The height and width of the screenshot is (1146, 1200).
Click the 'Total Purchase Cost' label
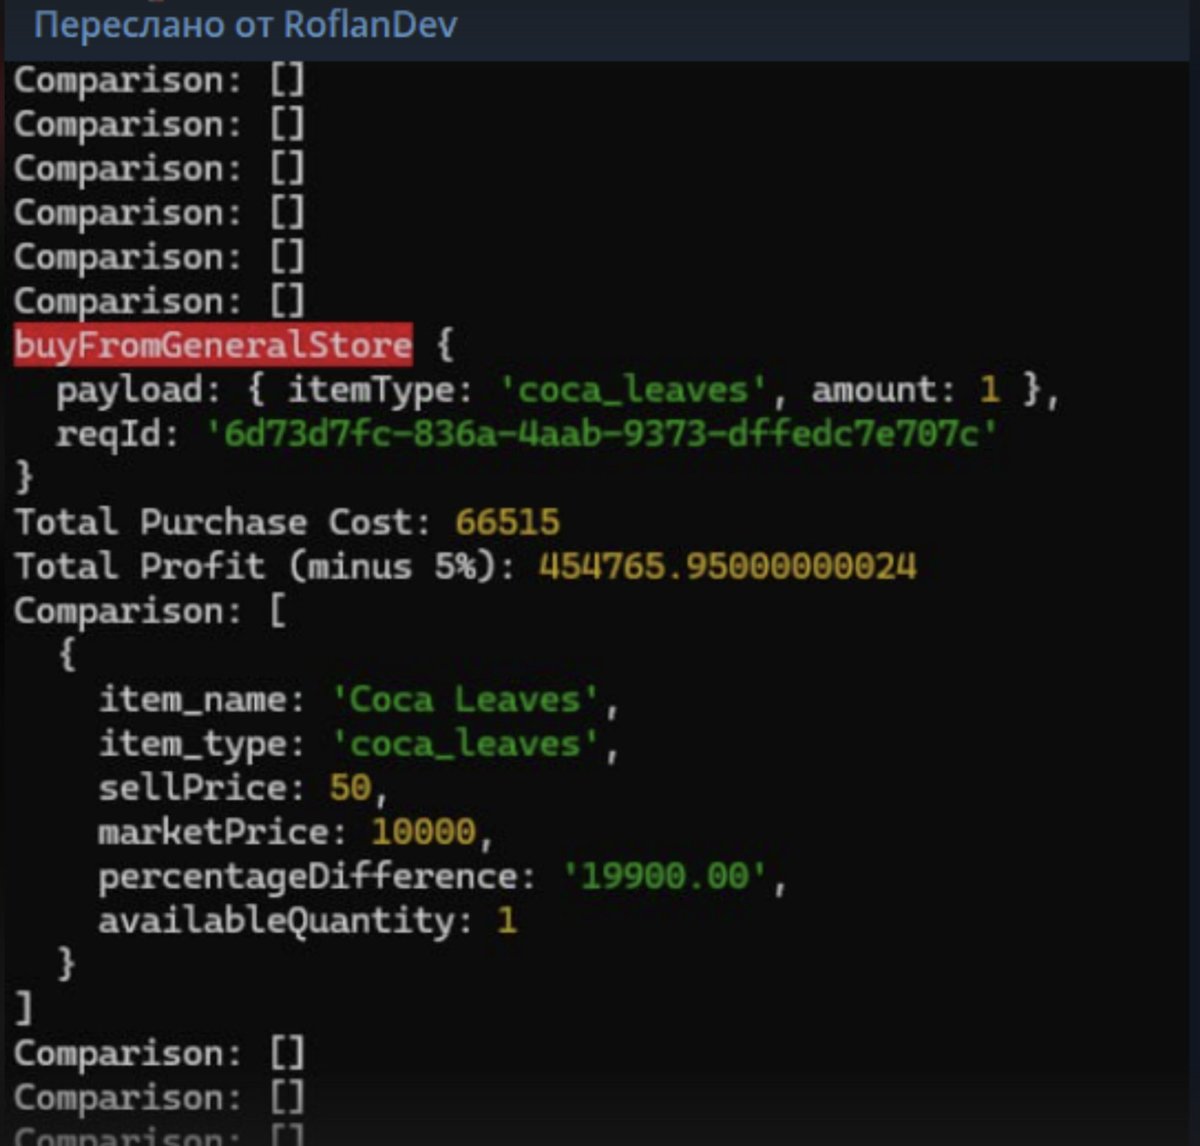point(214,522)
